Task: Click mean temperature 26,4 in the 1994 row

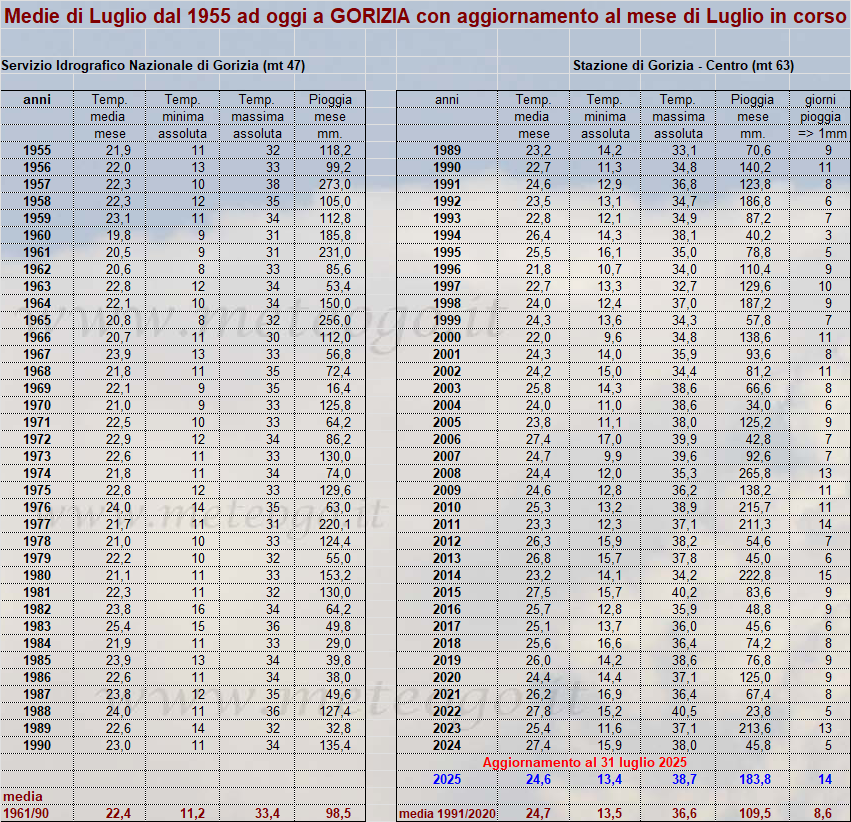Action: coord(538,235)
